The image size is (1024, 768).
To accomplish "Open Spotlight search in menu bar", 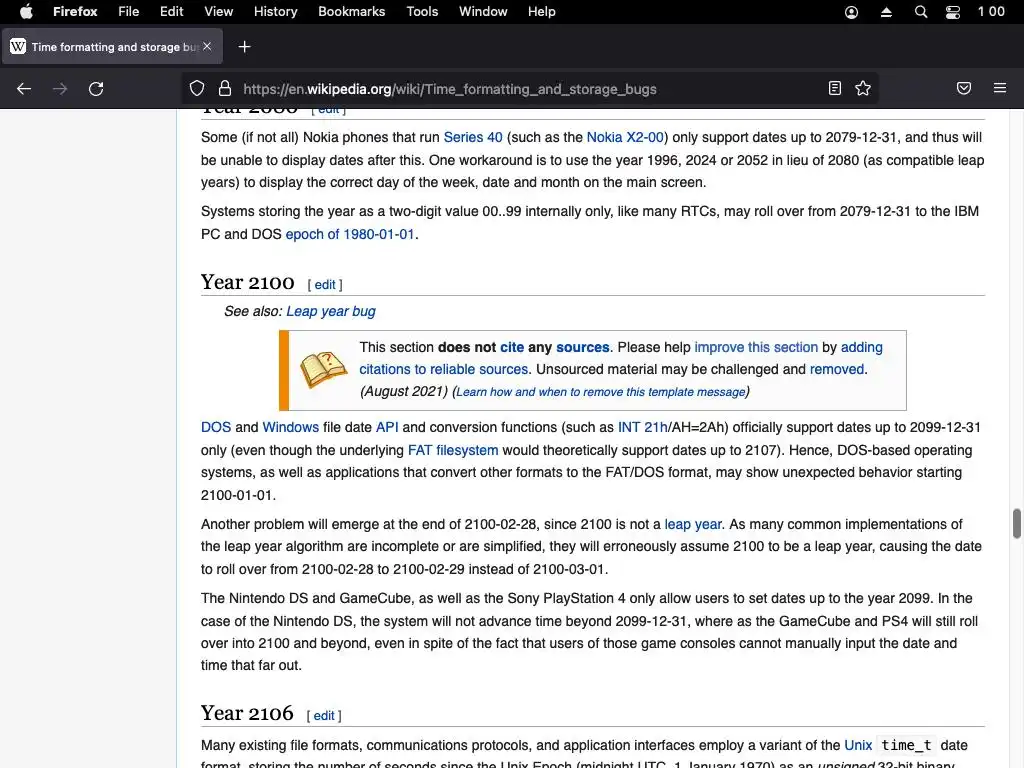I will (x=921, y=12).
